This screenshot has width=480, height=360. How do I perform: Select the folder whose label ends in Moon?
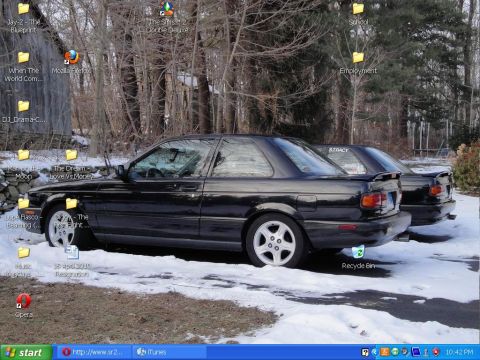23,155
